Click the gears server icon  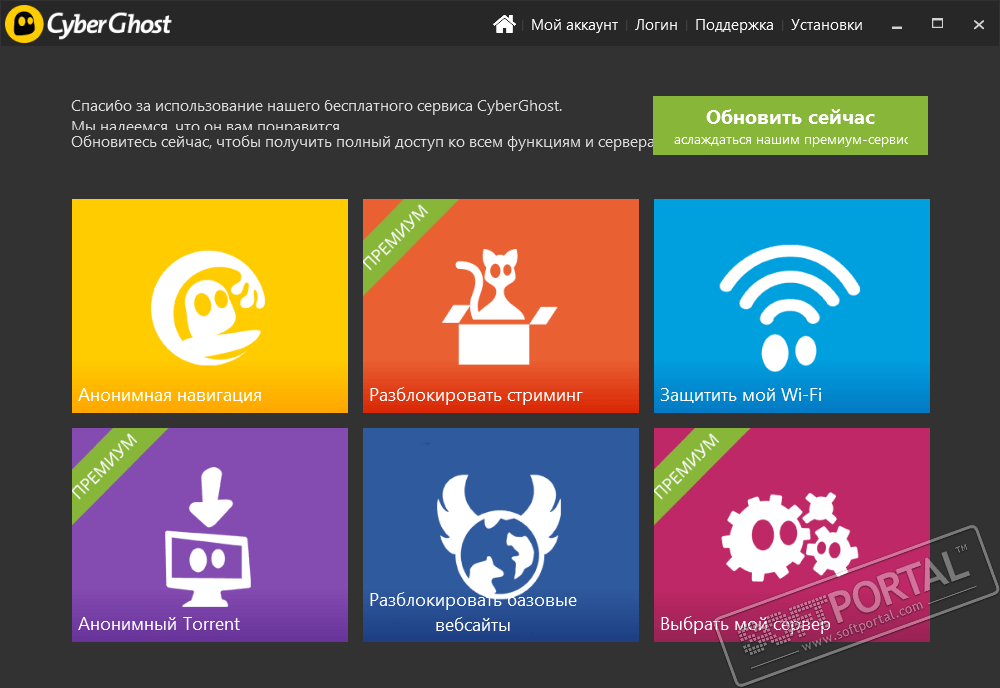(x=790, y=536)
